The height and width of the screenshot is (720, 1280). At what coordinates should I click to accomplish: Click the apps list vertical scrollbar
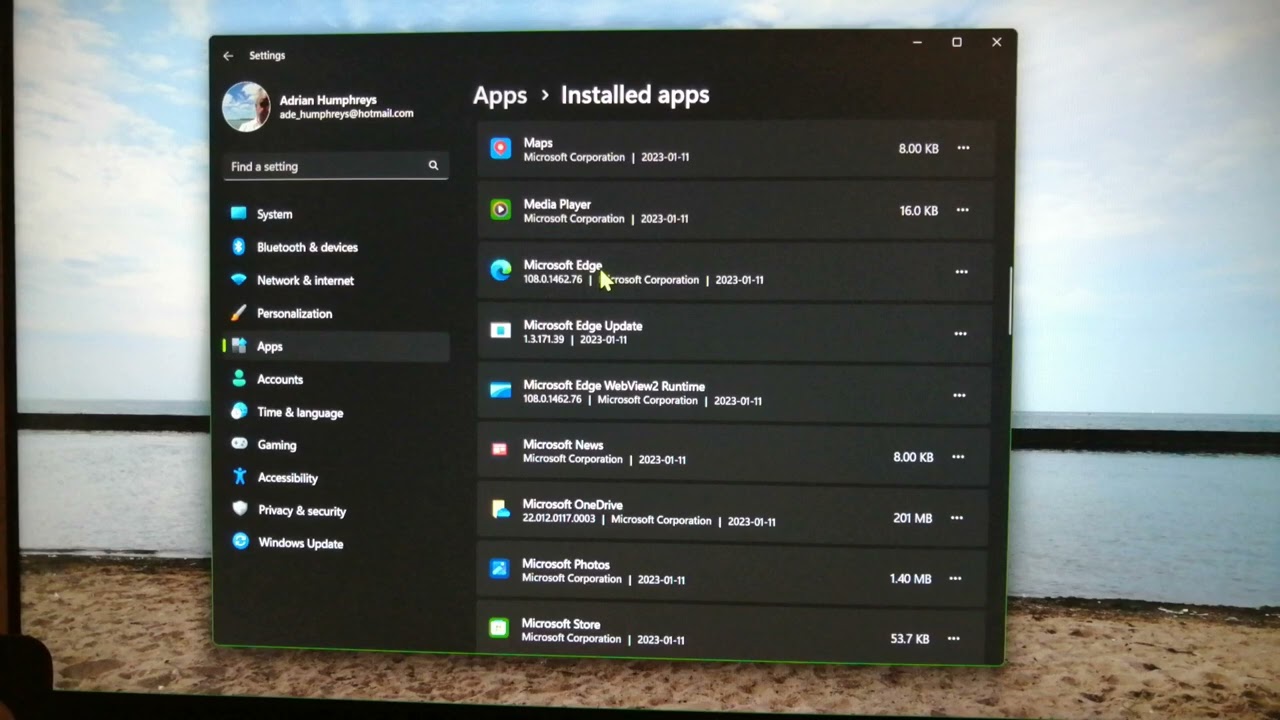(1010, 301)
